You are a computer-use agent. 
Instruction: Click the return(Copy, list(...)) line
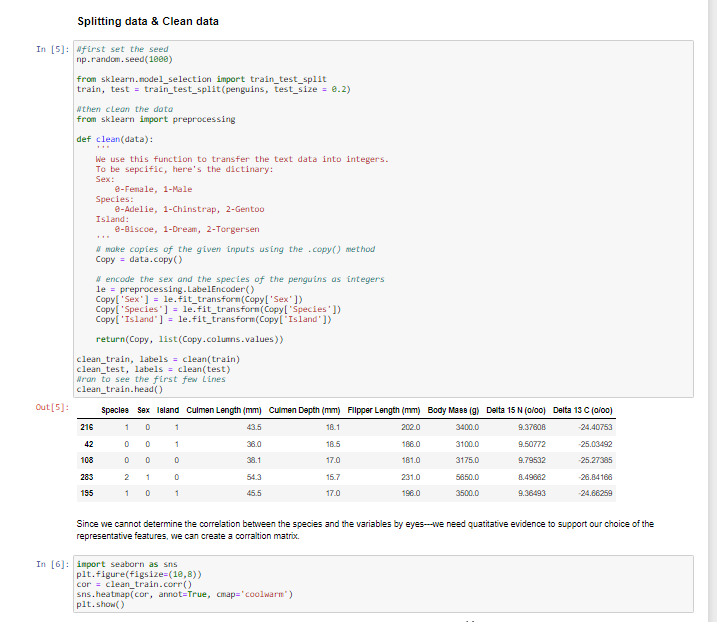[189, 339]
